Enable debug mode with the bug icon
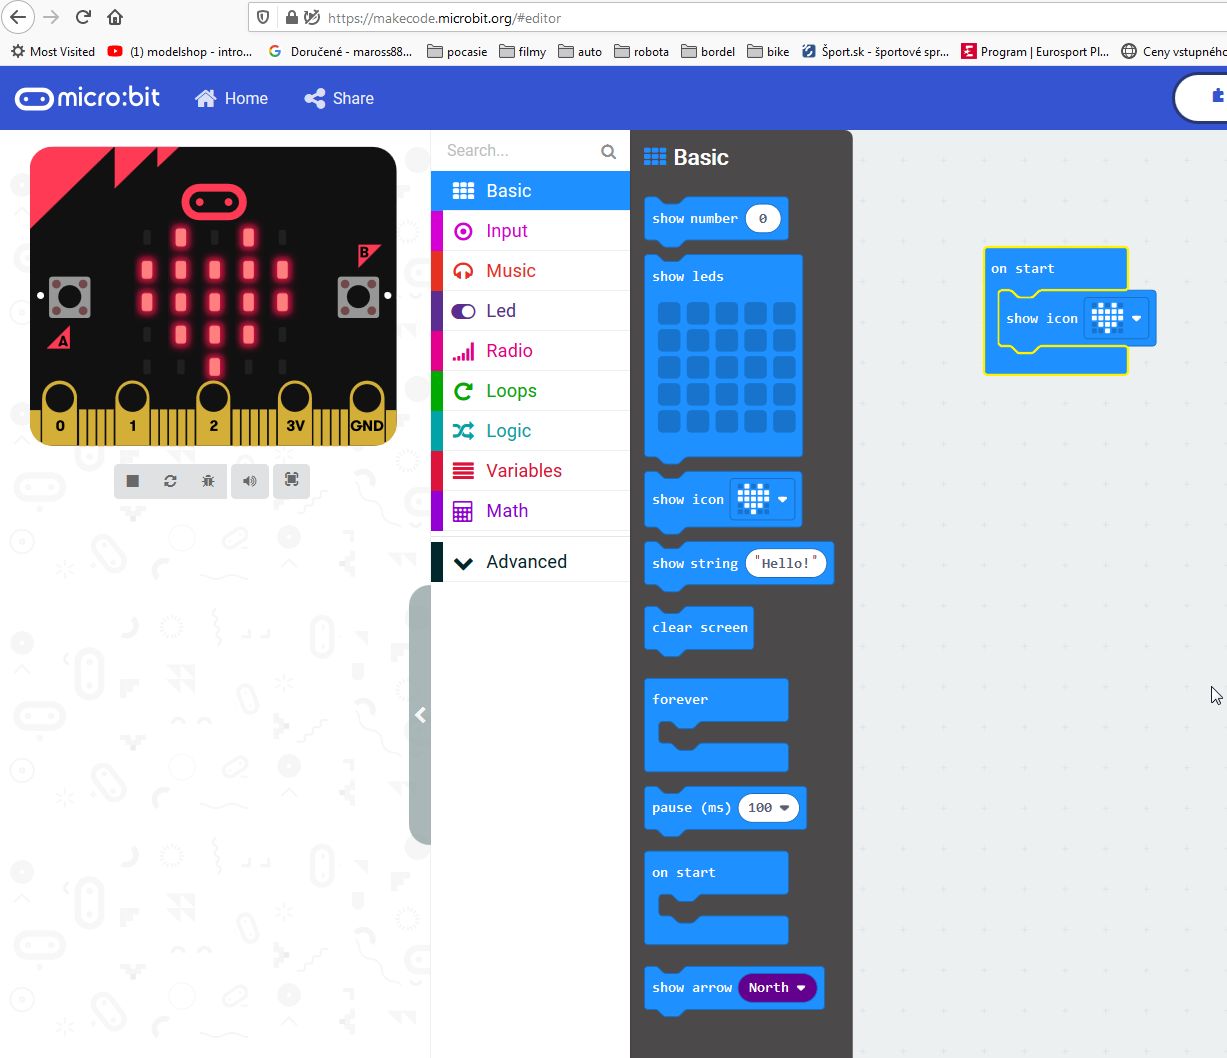1227x1058 pixels. 208,481
